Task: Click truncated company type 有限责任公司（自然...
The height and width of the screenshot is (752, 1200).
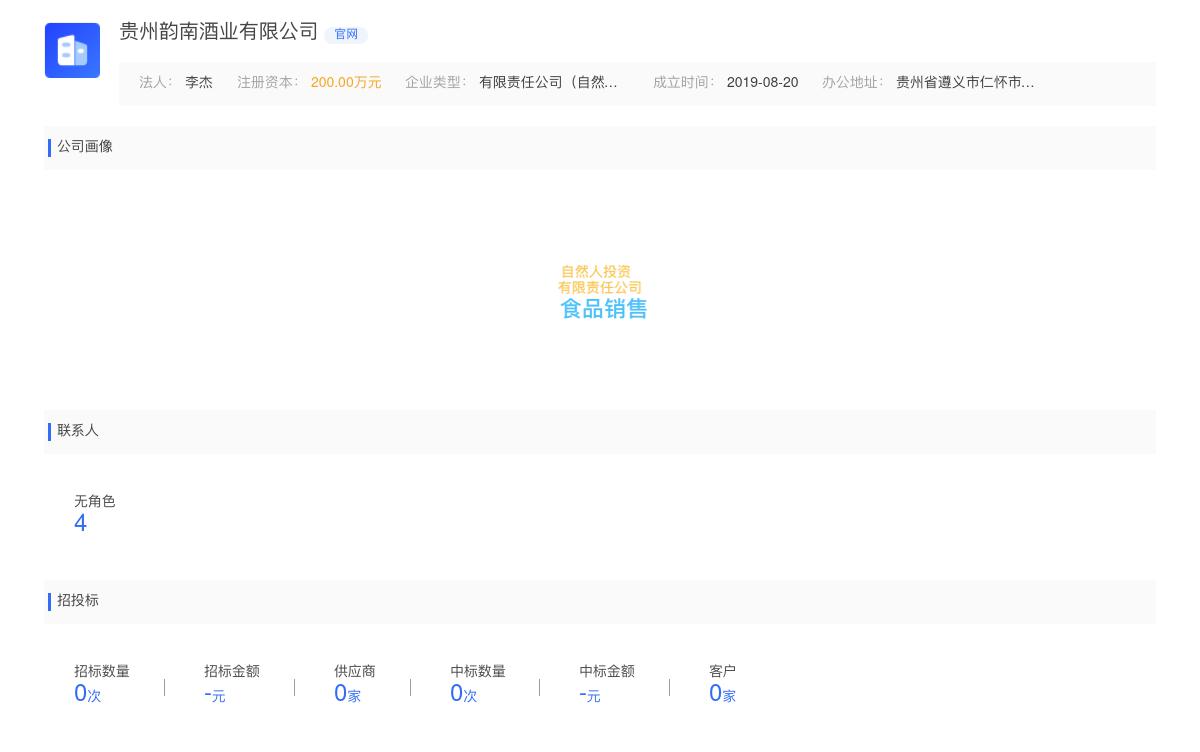Action: [x=548, y=83]
